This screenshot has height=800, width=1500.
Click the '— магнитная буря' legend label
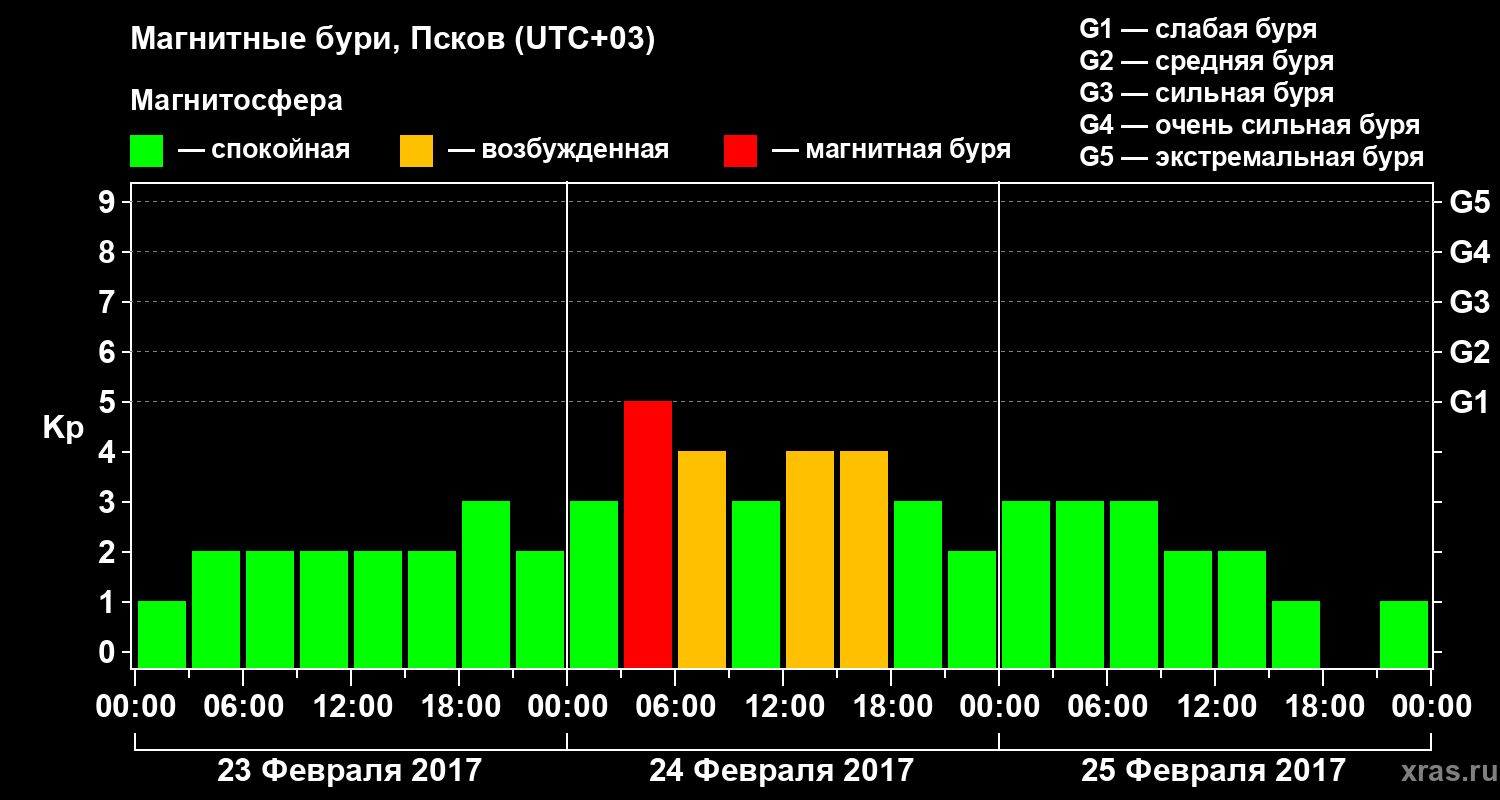tap(892, 150)
